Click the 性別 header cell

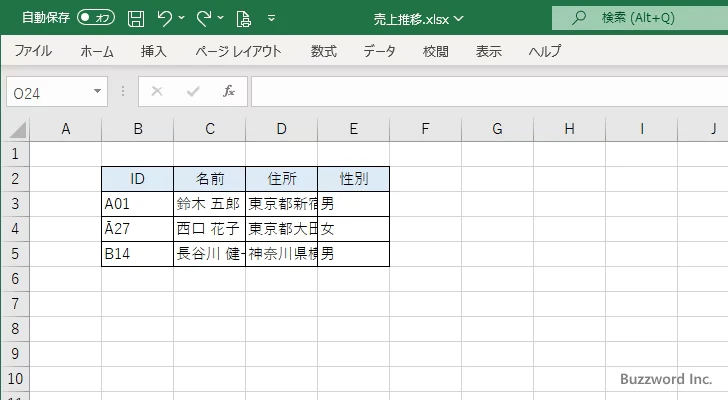[353, 179]
